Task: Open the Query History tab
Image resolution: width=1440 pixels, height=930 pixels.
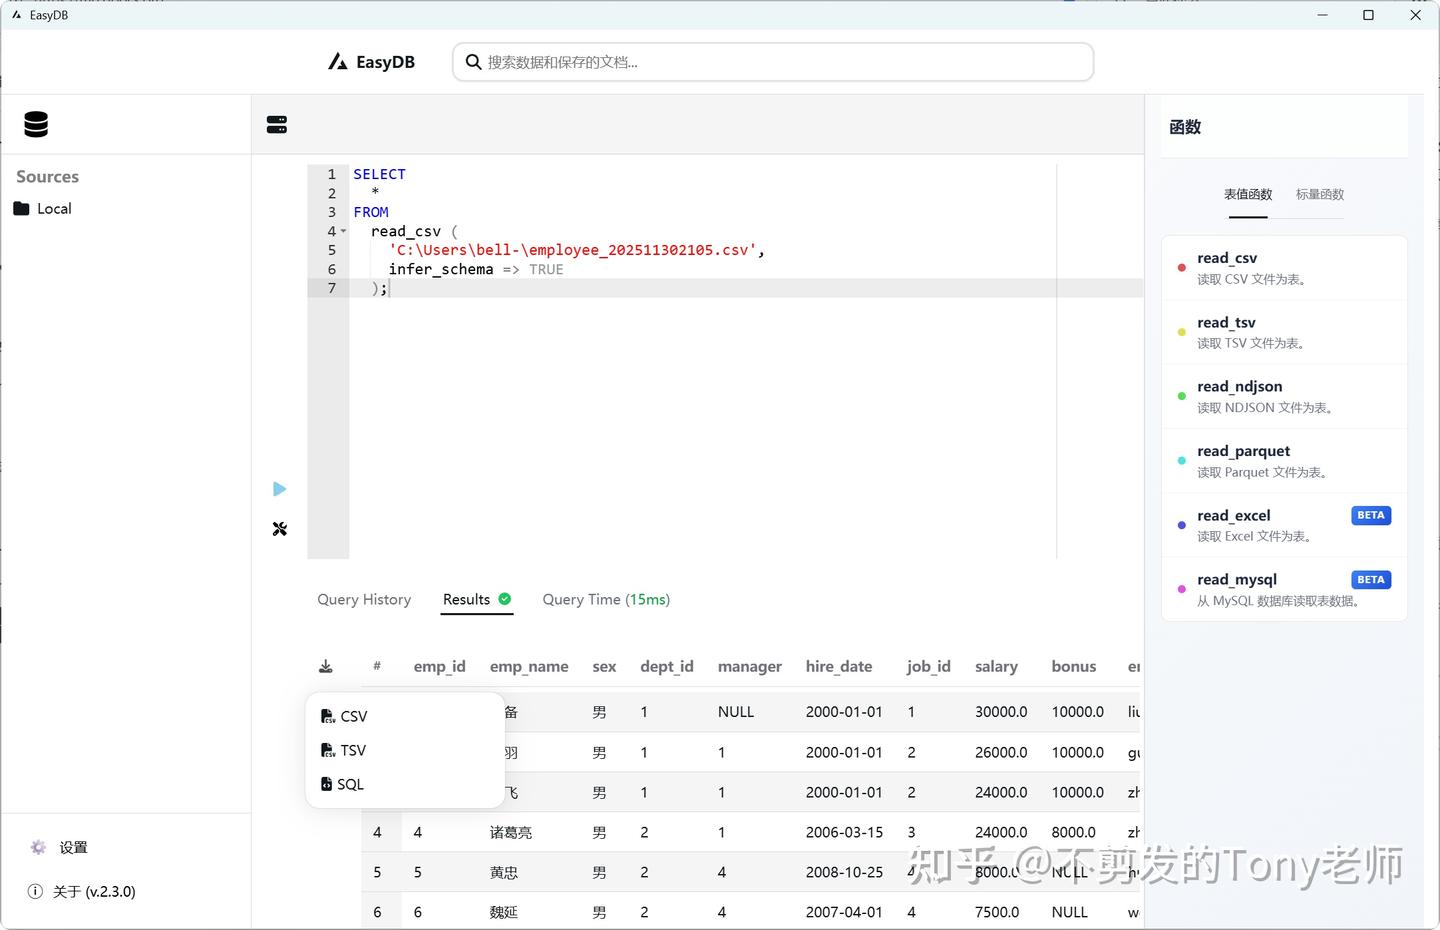Action: [x=364, y=599]
